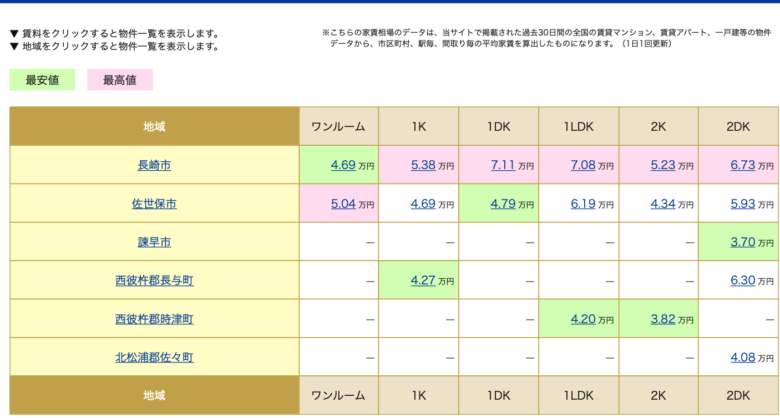The height and width of the screenshot is (418, 780).
Task: Open the 佐世保市 area link
Action: tap(154, 204)
